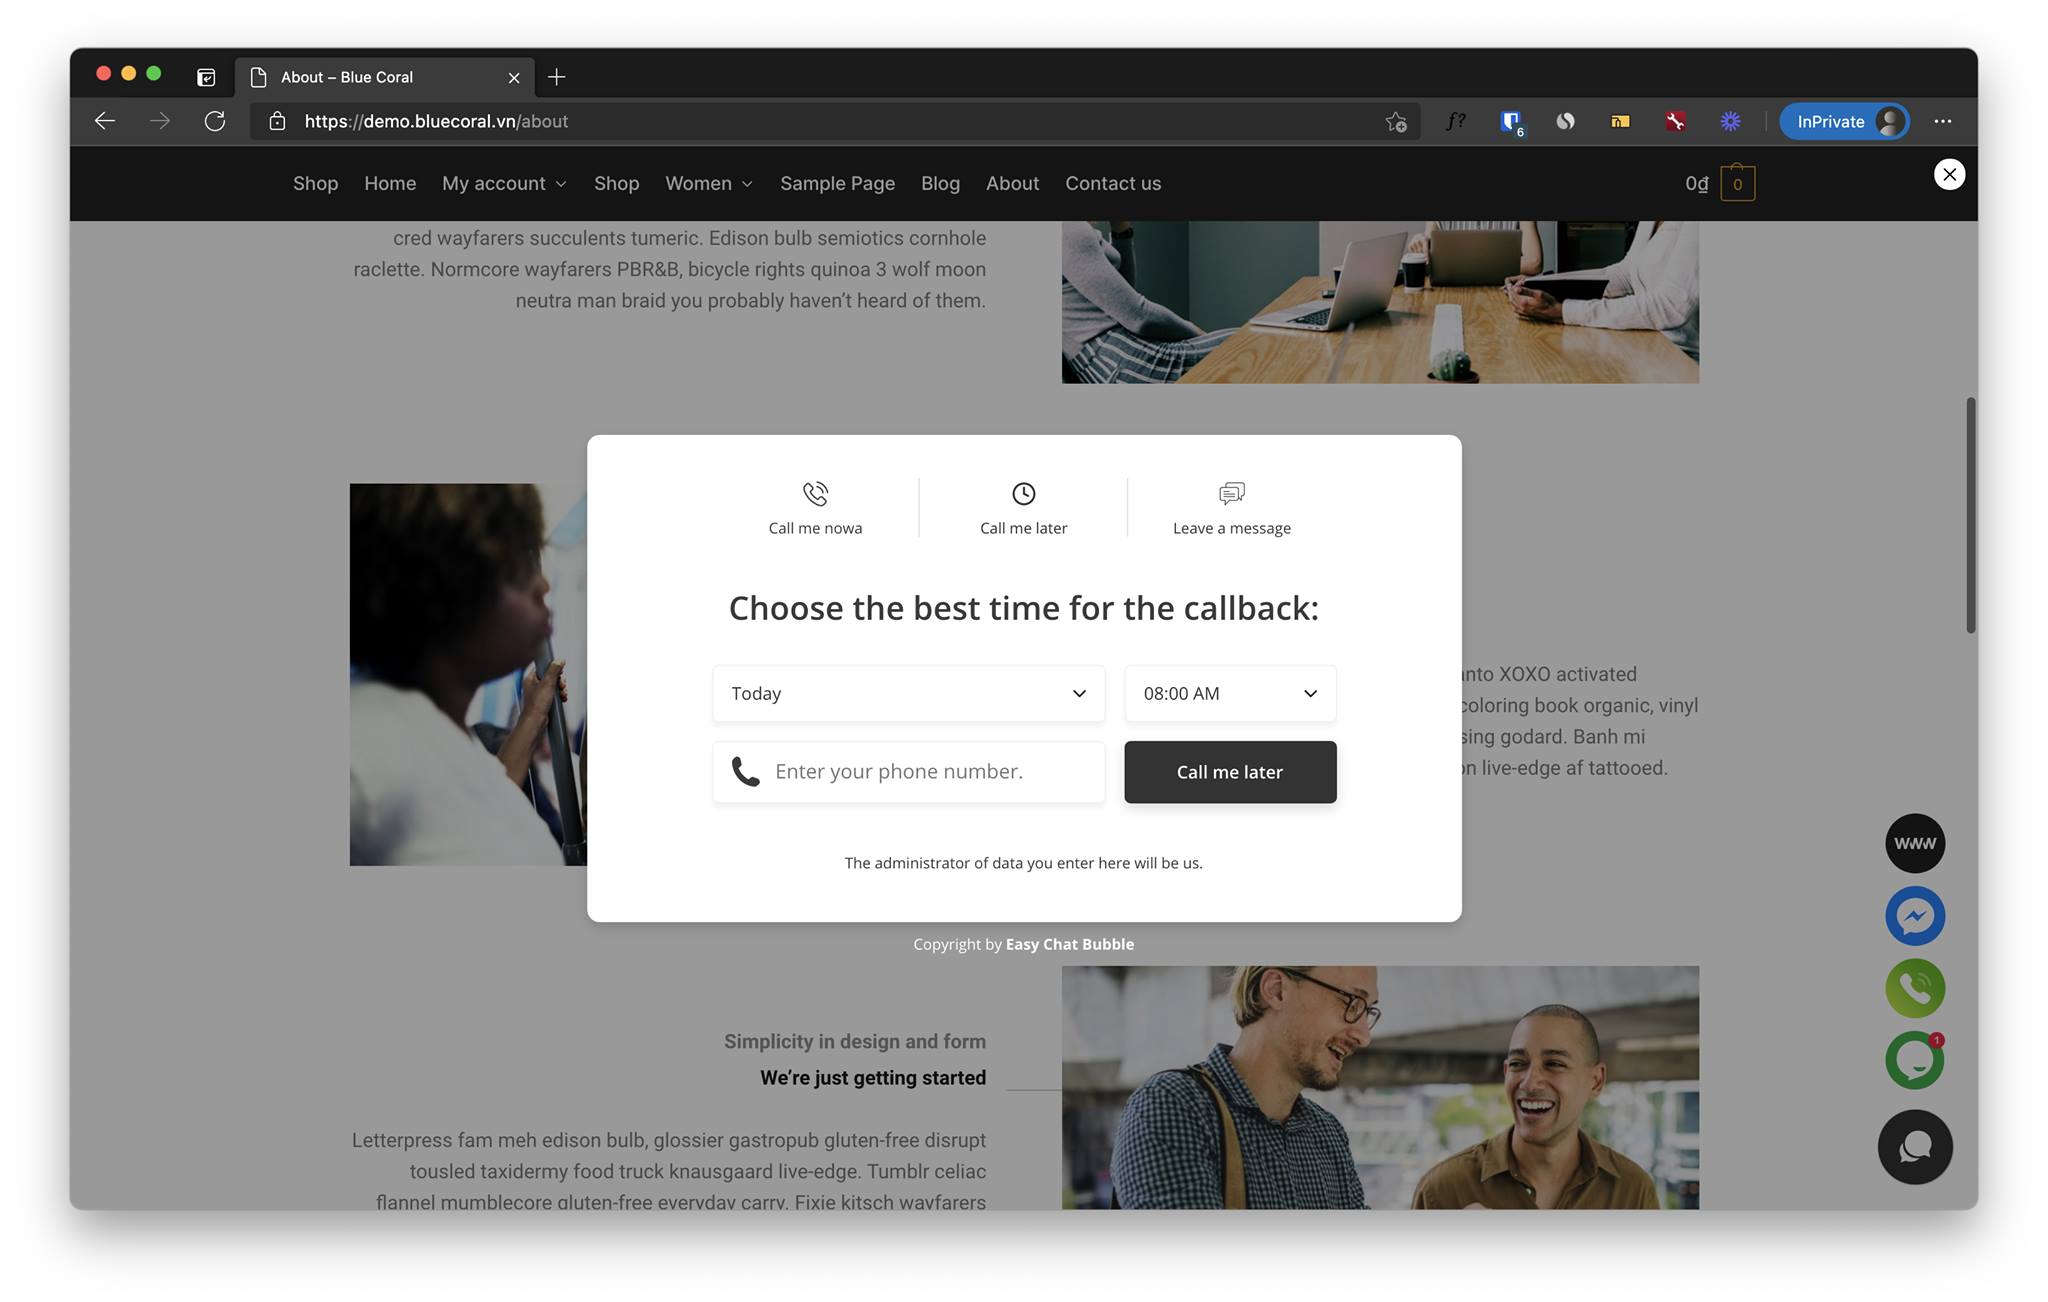Toggle the main dark chat bubble launcher
The width and height of the screenshot is (2048, 1302).
[x=1915, y=1147]
